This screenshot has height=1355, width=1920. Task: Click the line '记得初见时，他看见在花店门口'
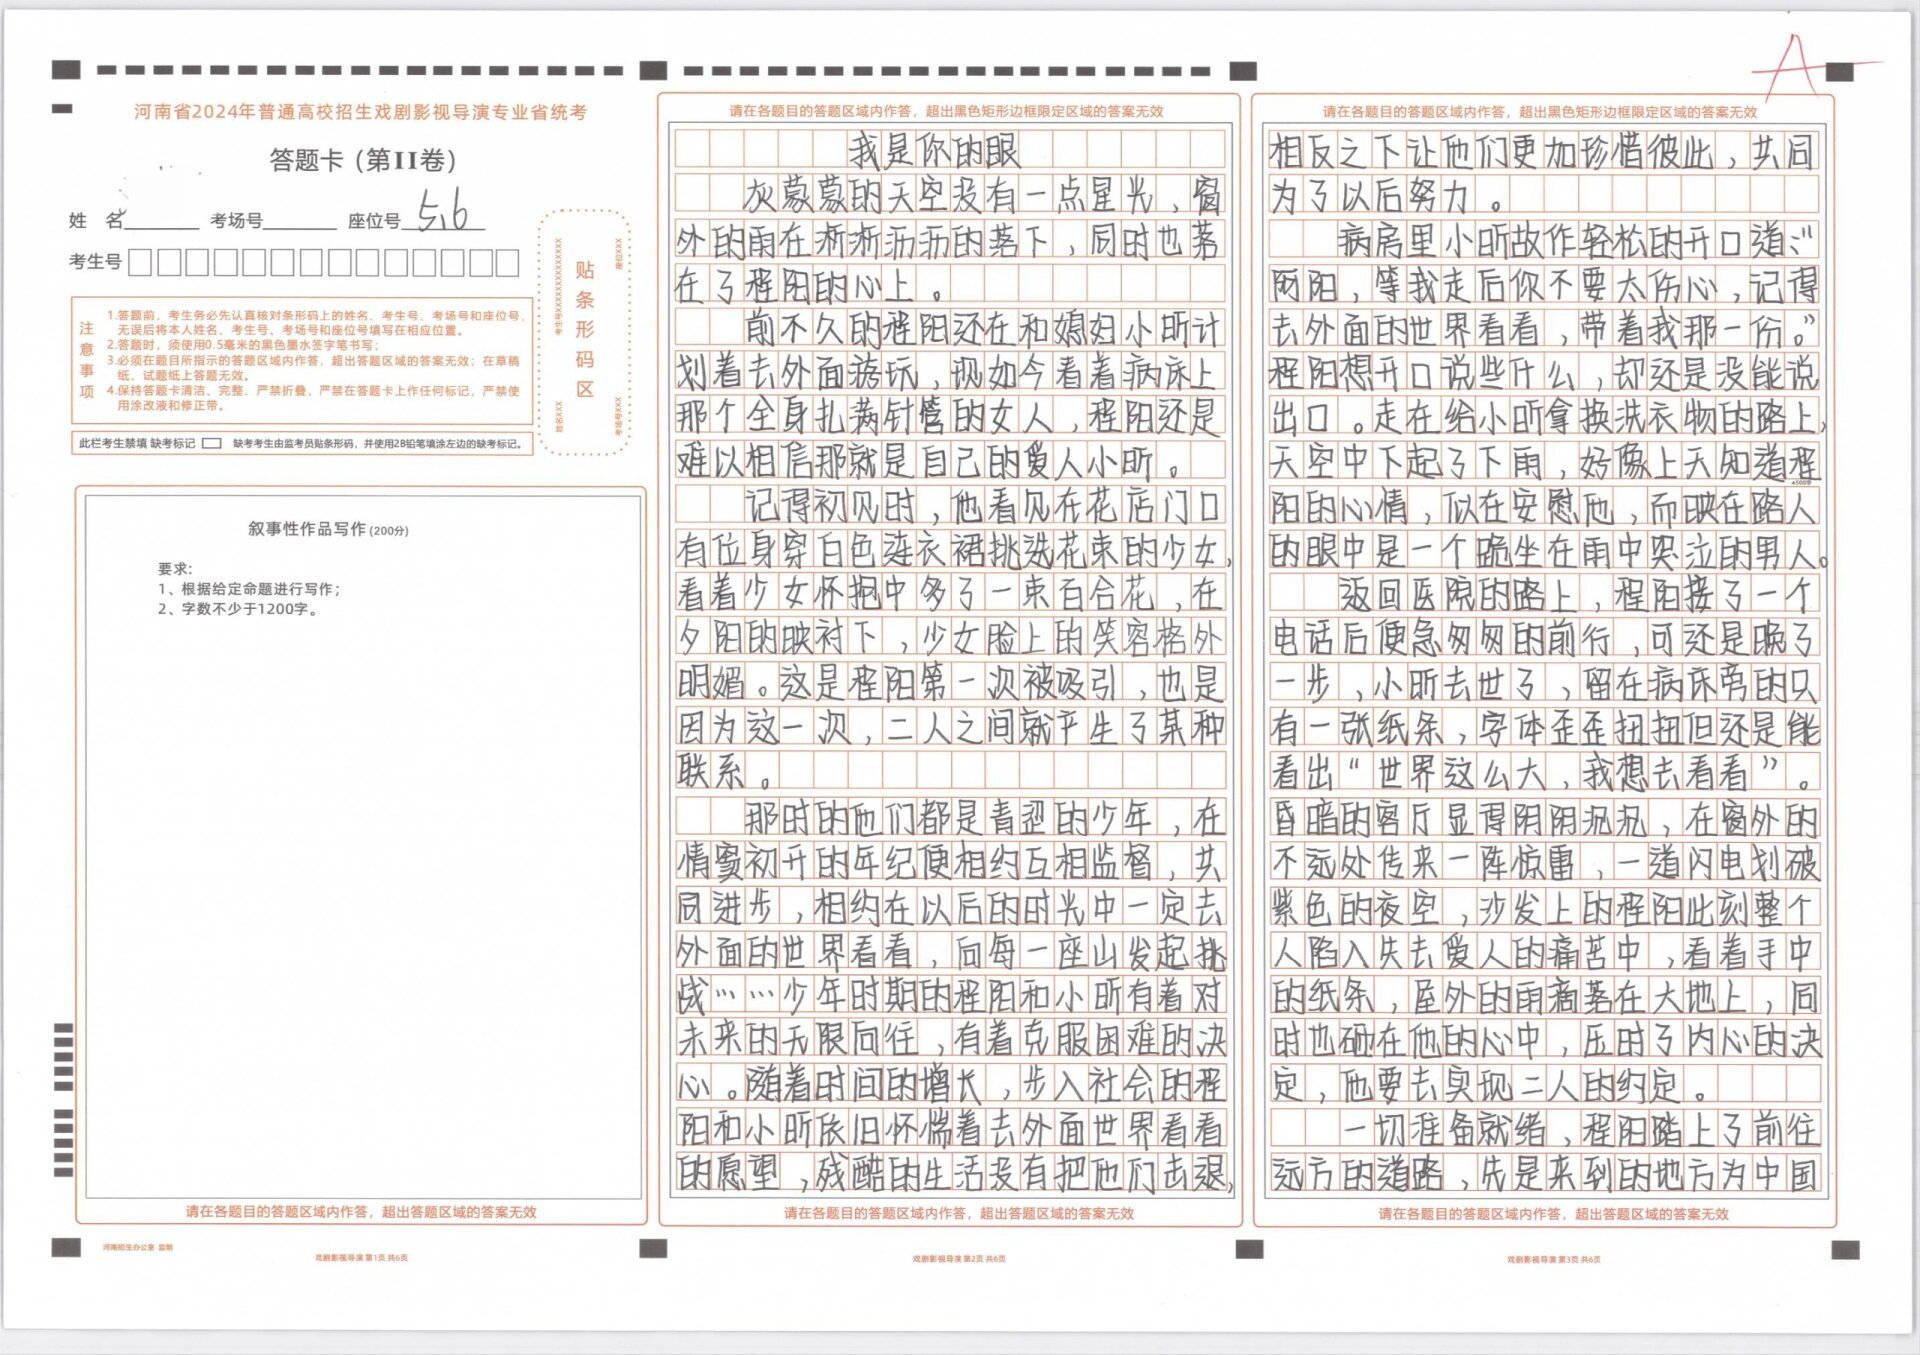coord(982,506)
